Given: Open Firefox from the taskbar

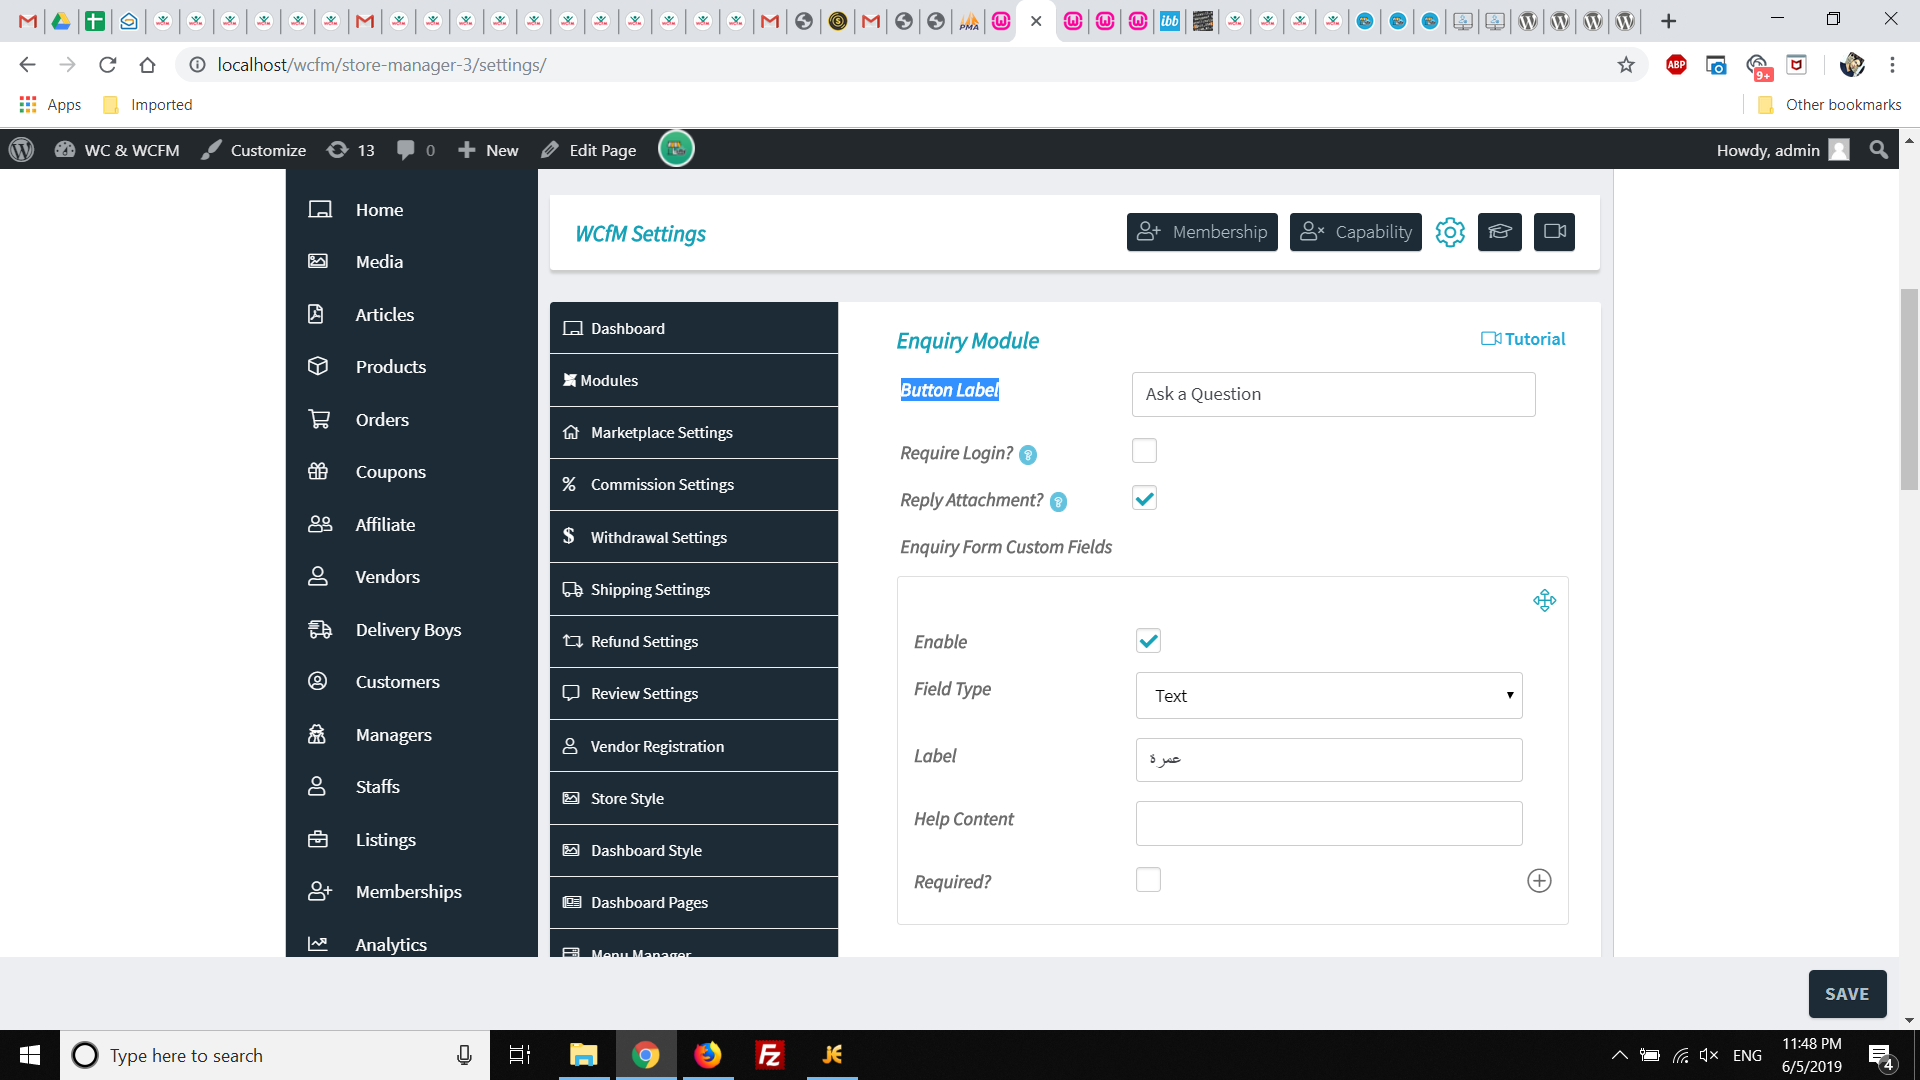Looking at the screenshot, I should click(x=708, y=1055).
